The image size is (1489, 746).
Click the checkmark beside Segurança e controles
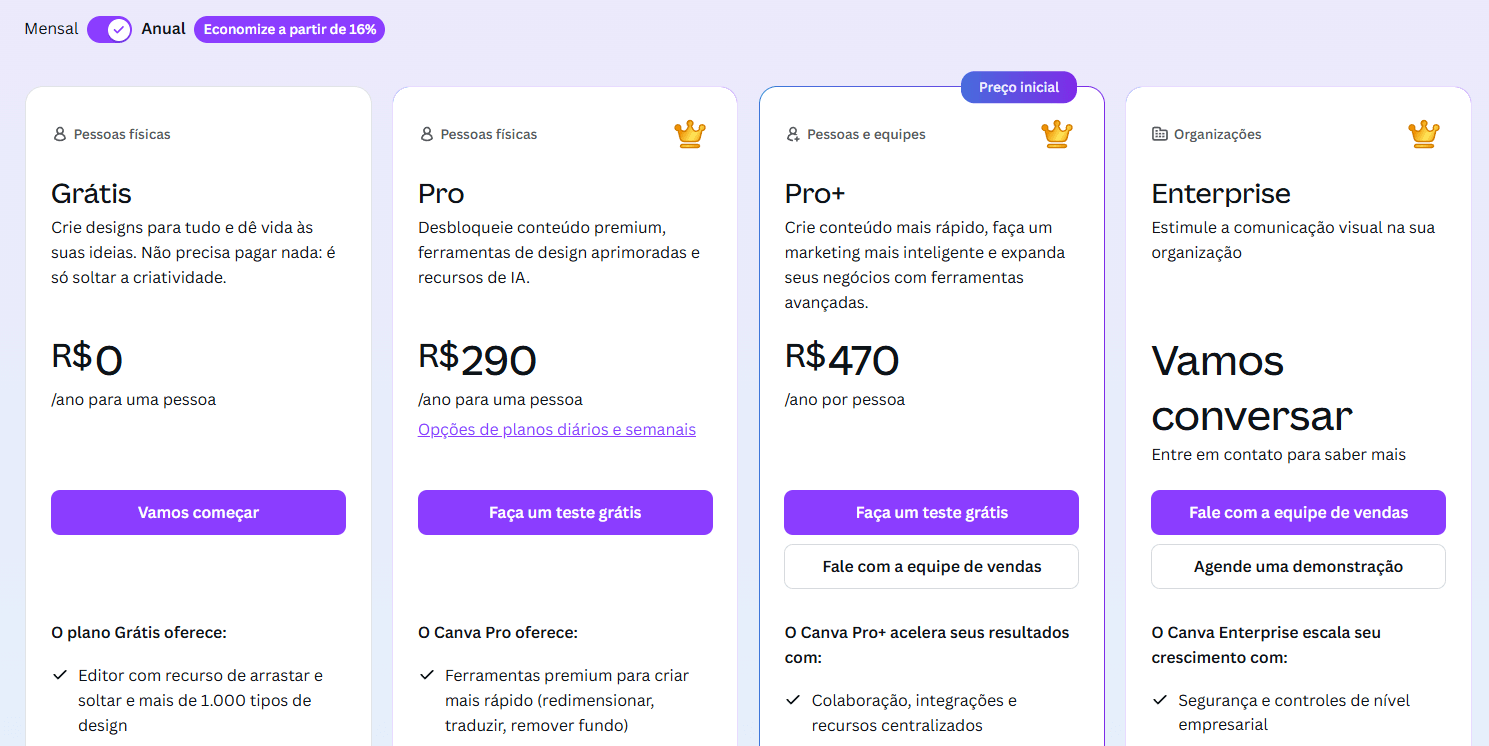[1161, 701]
